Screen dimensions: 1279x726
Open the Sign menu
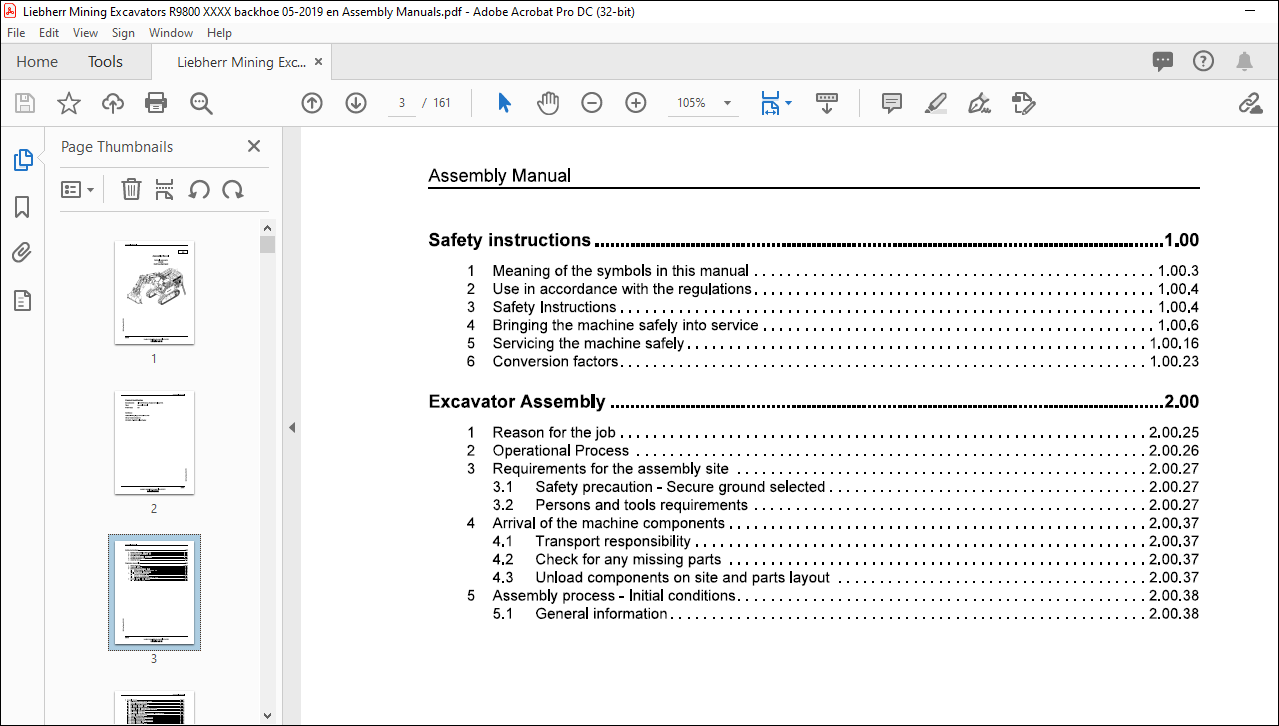tap(123, 33)
